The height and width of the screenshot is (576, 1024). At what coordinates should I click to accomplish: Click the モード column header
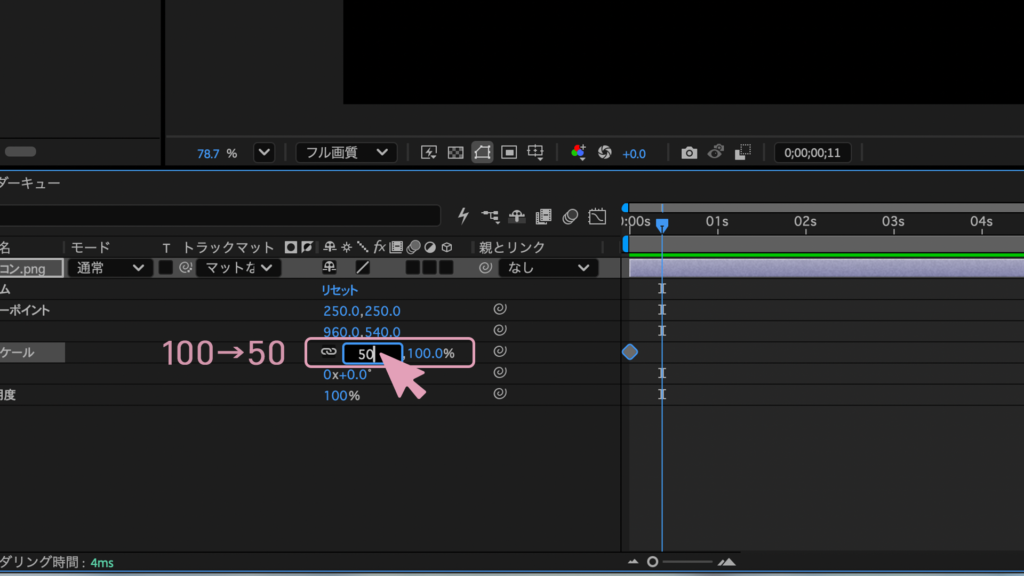[90, 248]
